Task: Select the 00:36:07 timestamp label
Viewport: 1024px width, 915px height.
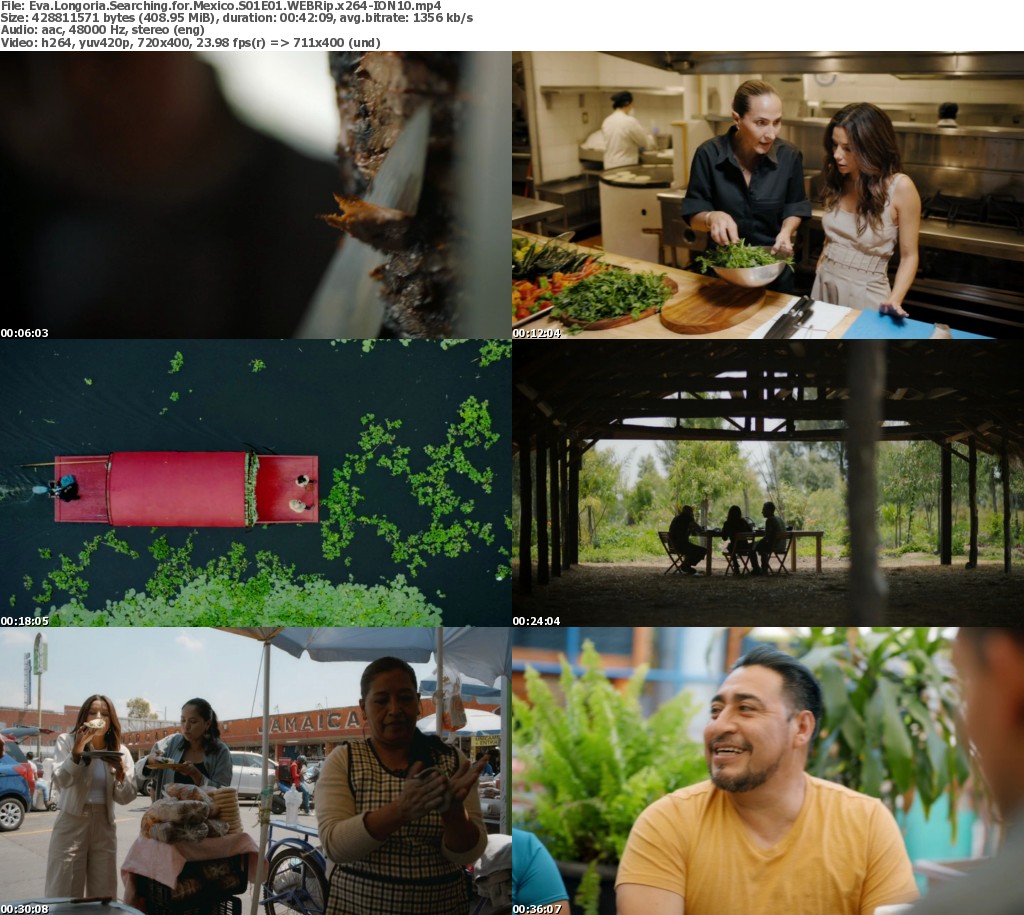Action: (537, 909)
